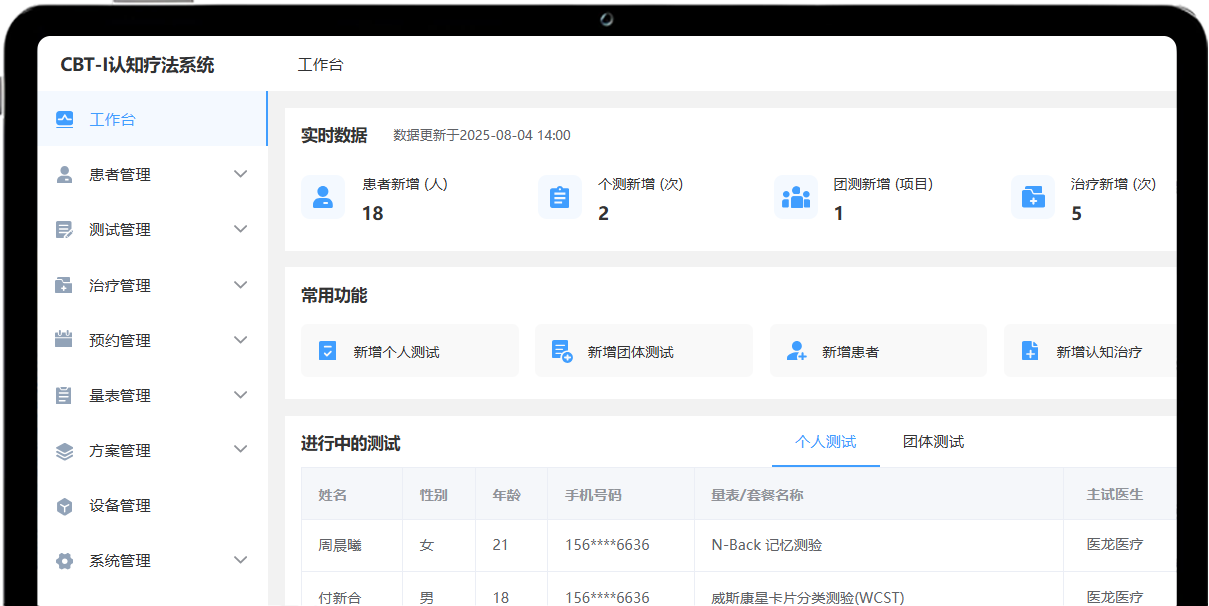The image size is (1209, 606).
Task: Open the 新增团体测试 shortcut
Action: pyautogui.click(x=643, y=351)
